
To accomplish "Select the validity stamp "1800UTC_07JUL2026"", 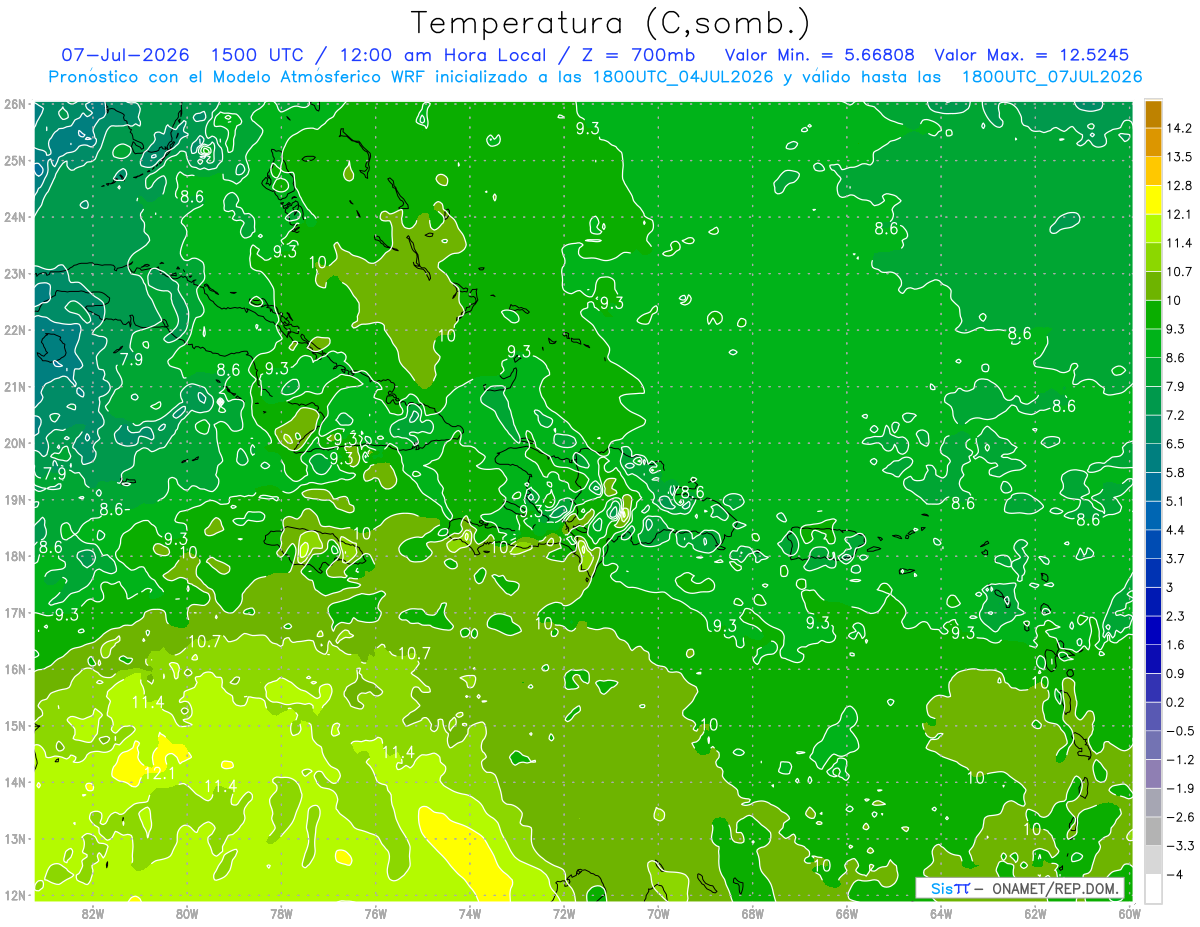I will click(x=1051, y=76).
